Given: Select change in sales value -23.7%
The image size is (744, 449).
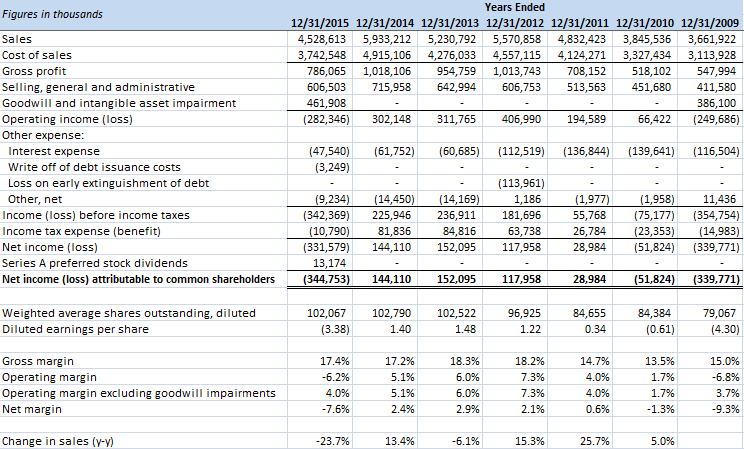Looking at the screenshot, I should click(x=333, y=441).
